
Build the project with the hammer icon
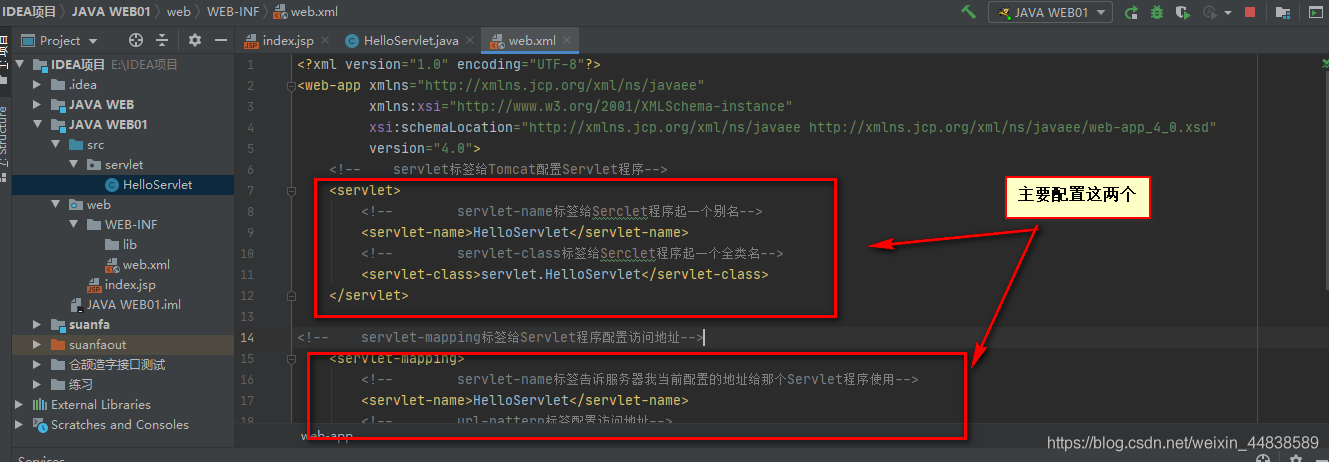tap(968, 12)
